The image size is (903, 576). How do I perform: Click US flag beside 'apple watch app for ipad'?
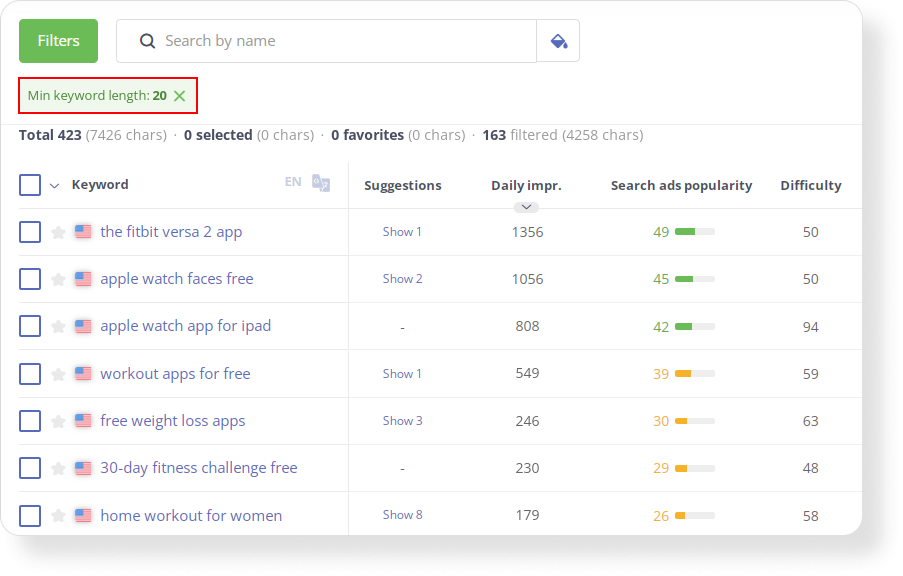tap(83, 326)
